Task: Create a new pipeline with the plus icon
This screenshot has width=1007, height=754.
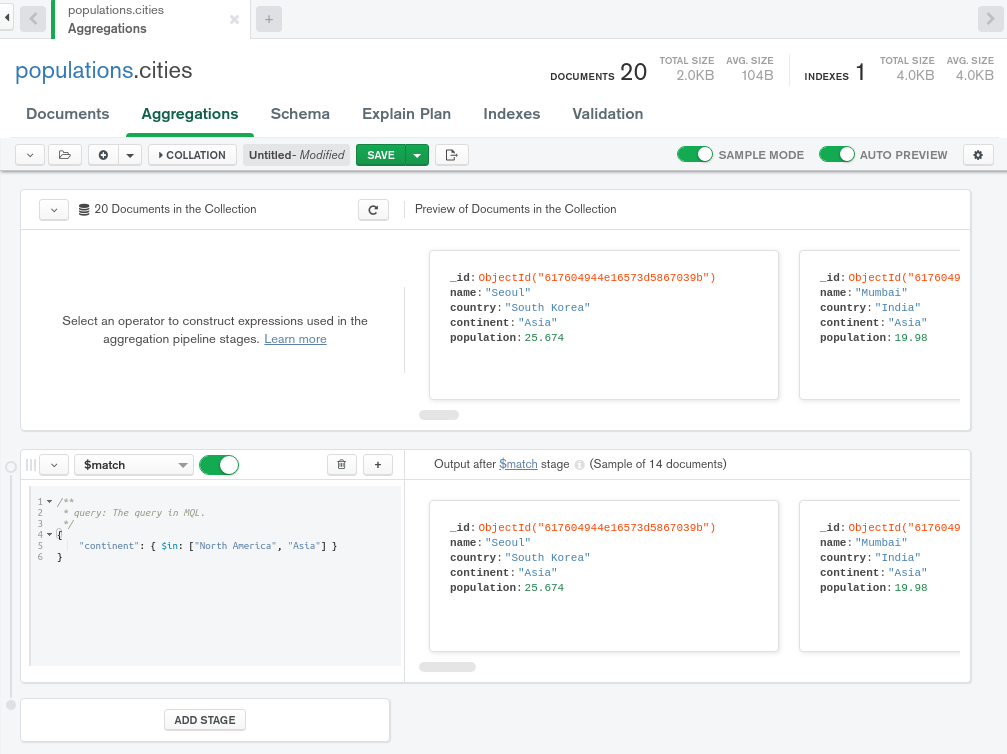Action: pos(102,154)
